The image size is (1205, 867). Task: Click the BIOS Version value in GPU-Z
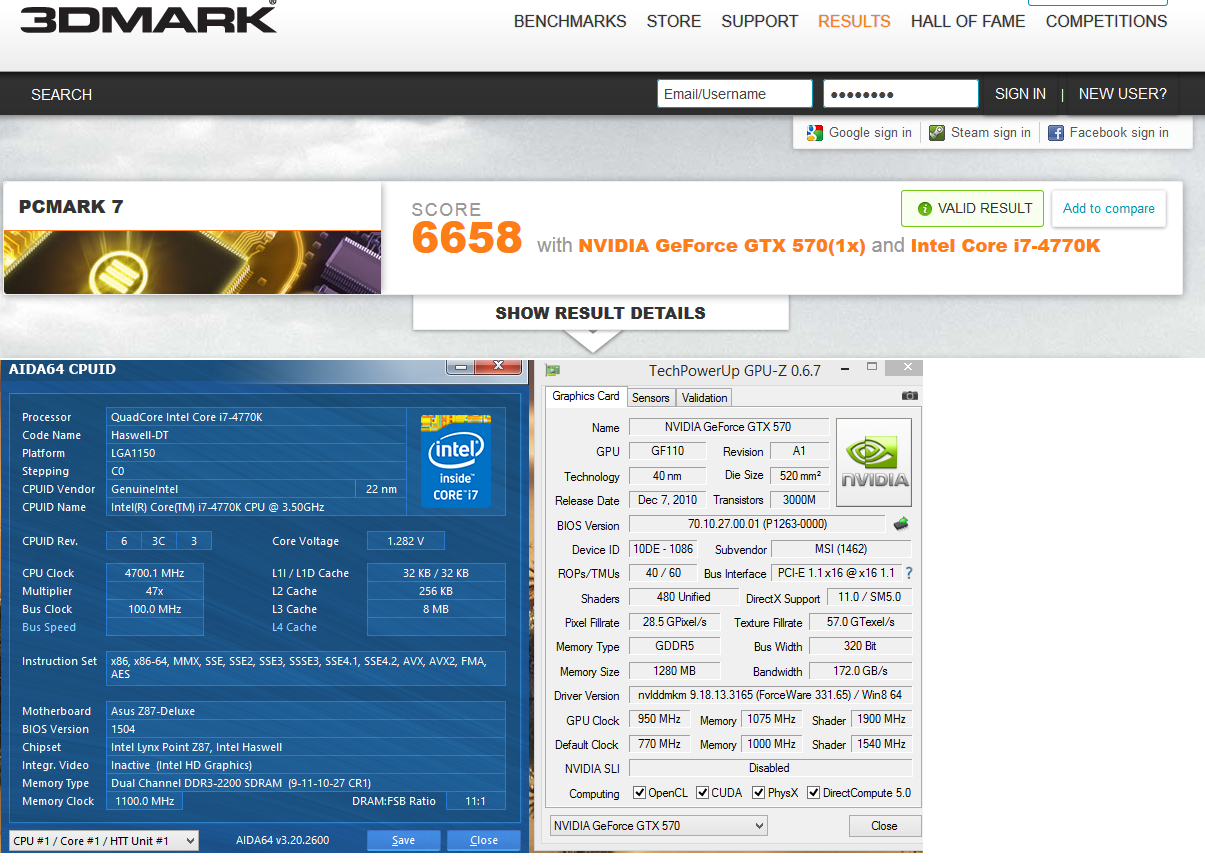pyautogui.click(x=757, y=524)
